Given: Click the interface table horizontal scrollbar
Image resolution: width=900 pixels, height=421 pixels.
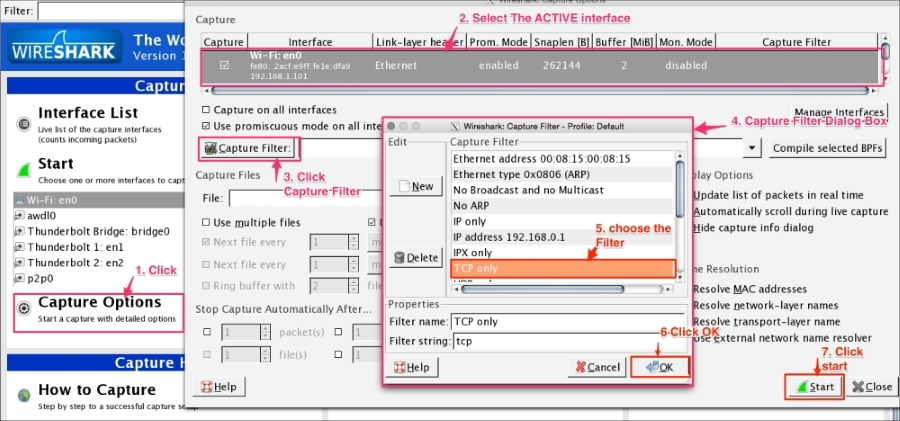Looking at the screenshot, I should pyautogui.click(x=540, y=91).
